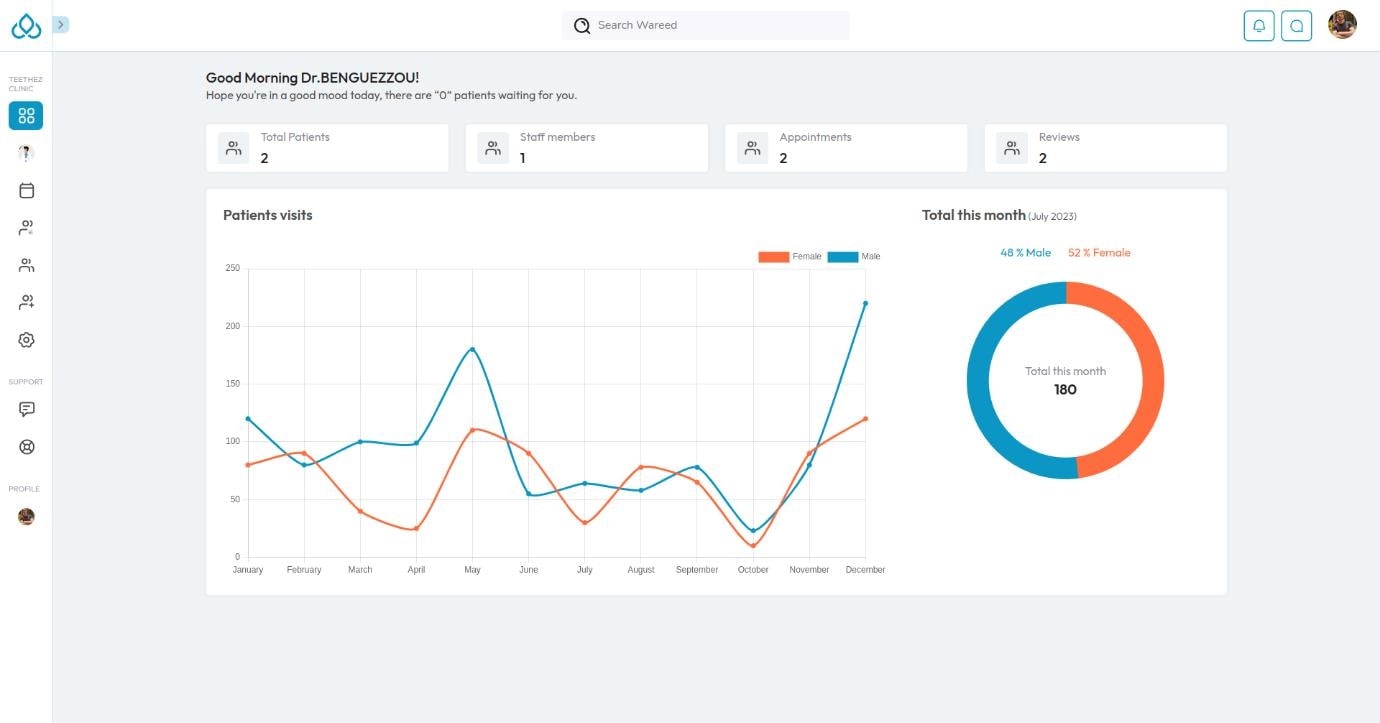The height and width of the screenshot is (723, 1380).
Task: Expand the collapsed sidebar with the chevron
Action: (60, 23)
